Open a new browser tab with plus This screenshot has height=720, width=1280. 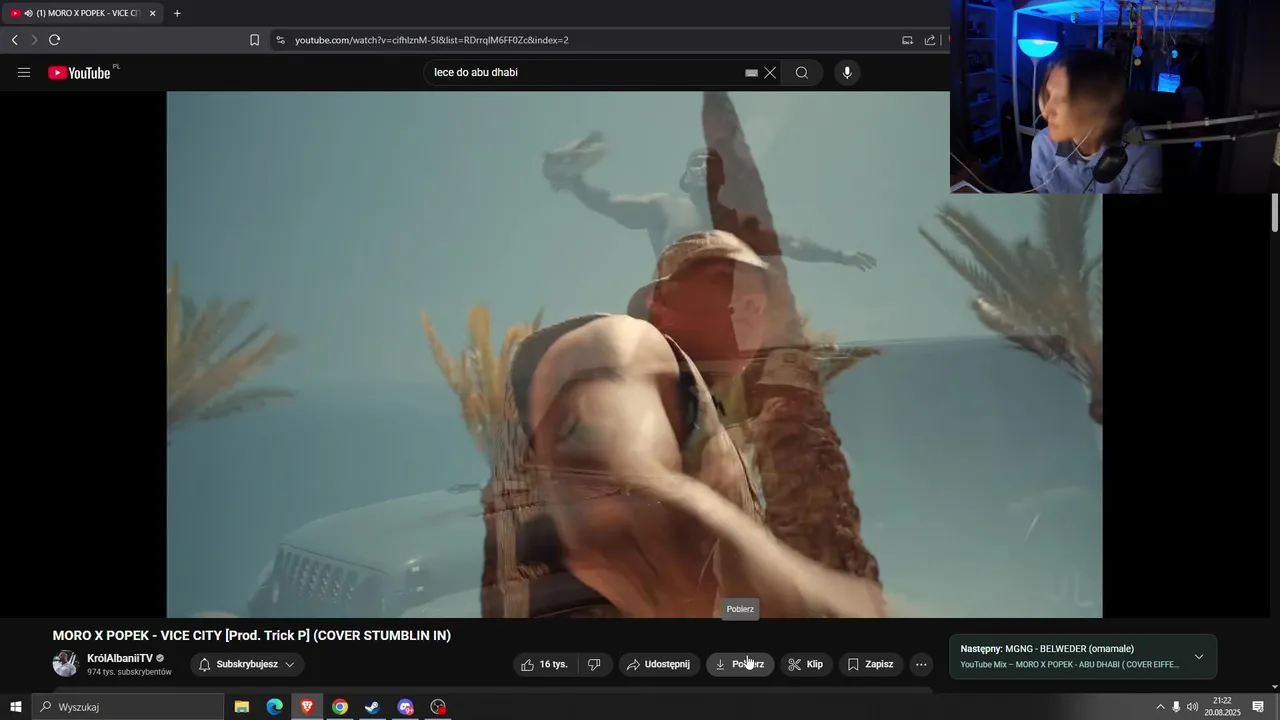(177, 13)
